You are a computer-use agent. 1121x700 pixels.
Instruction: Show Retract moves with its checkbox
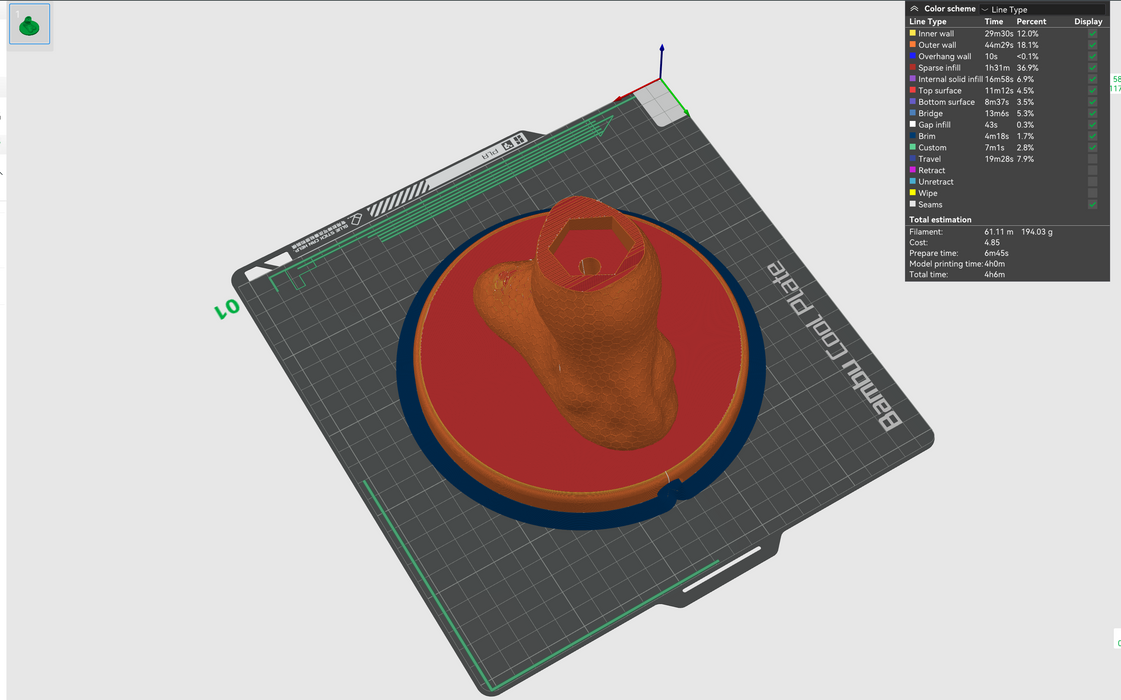tap(1092, 171)
